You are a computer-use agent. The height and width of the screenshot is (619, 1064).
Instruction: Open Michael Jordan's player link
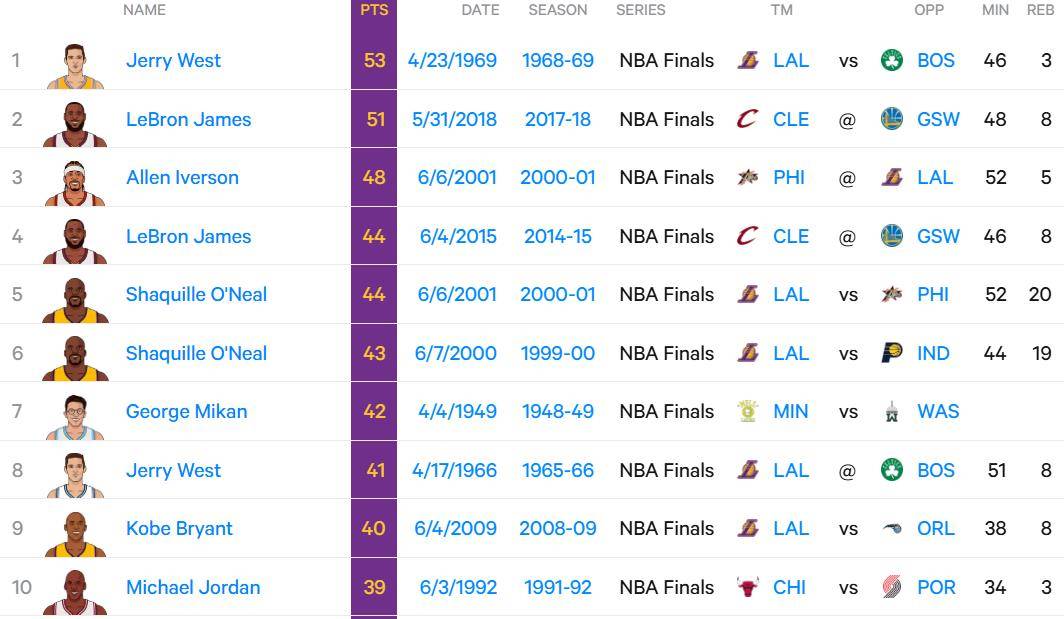[x=193, y=587]
